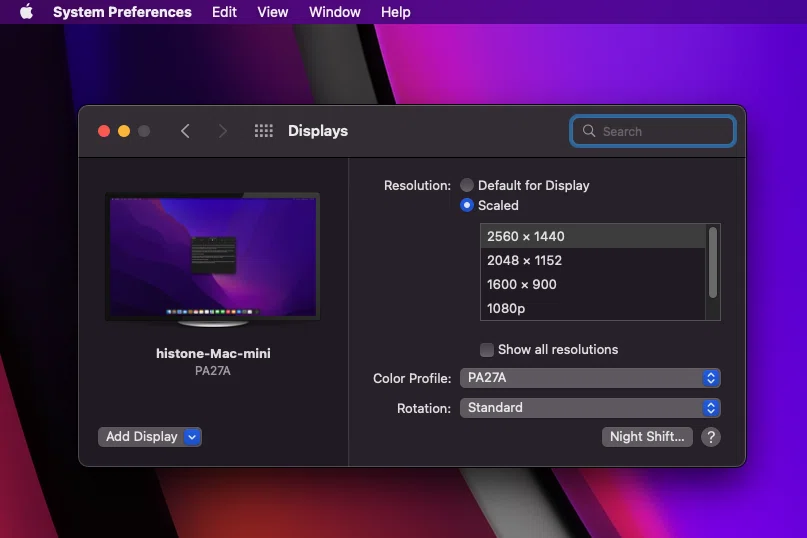Open the Rotation dropdown
The height and width of the screenshot is (538, 807).
[x=590, y=408]
